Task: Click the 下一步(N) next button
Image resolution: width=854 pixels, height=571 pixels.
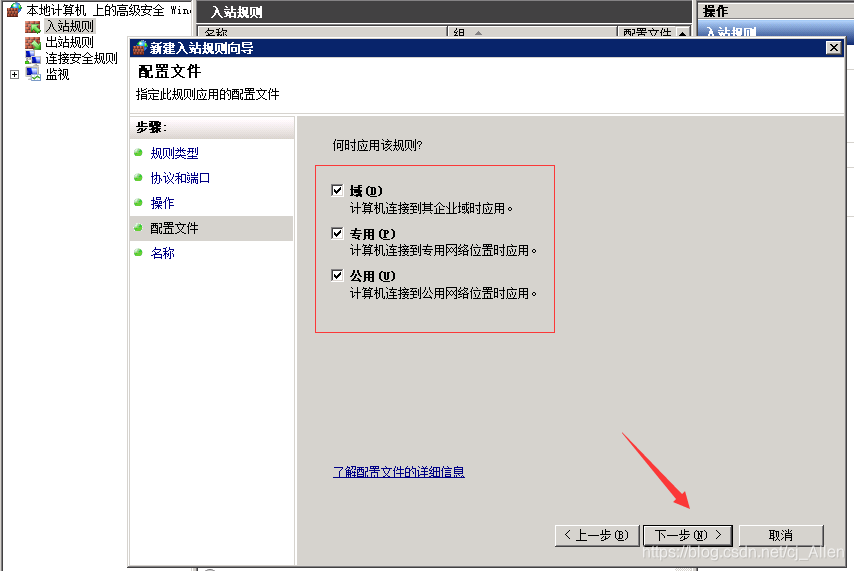Action: pyautogui.click(x=688, y=536)
